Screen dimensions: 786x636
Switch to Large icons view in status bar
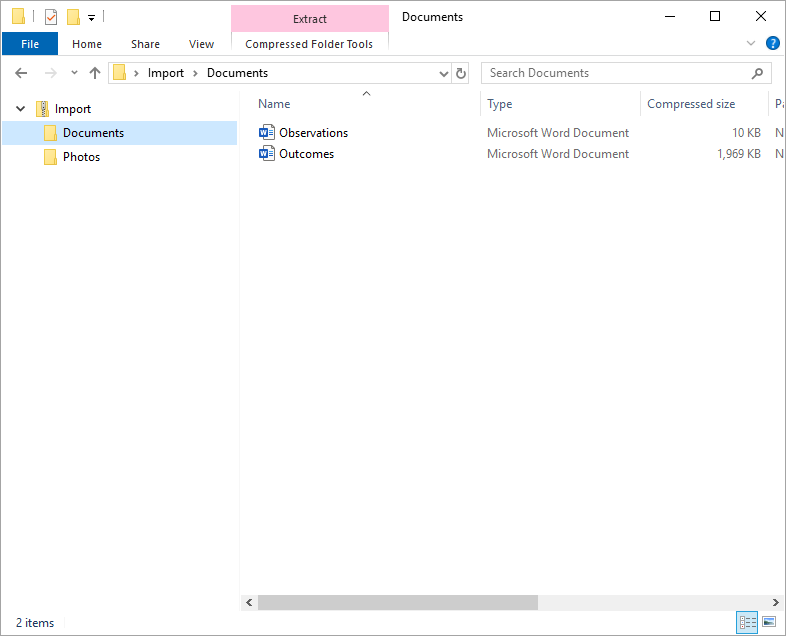click(769, 622)
